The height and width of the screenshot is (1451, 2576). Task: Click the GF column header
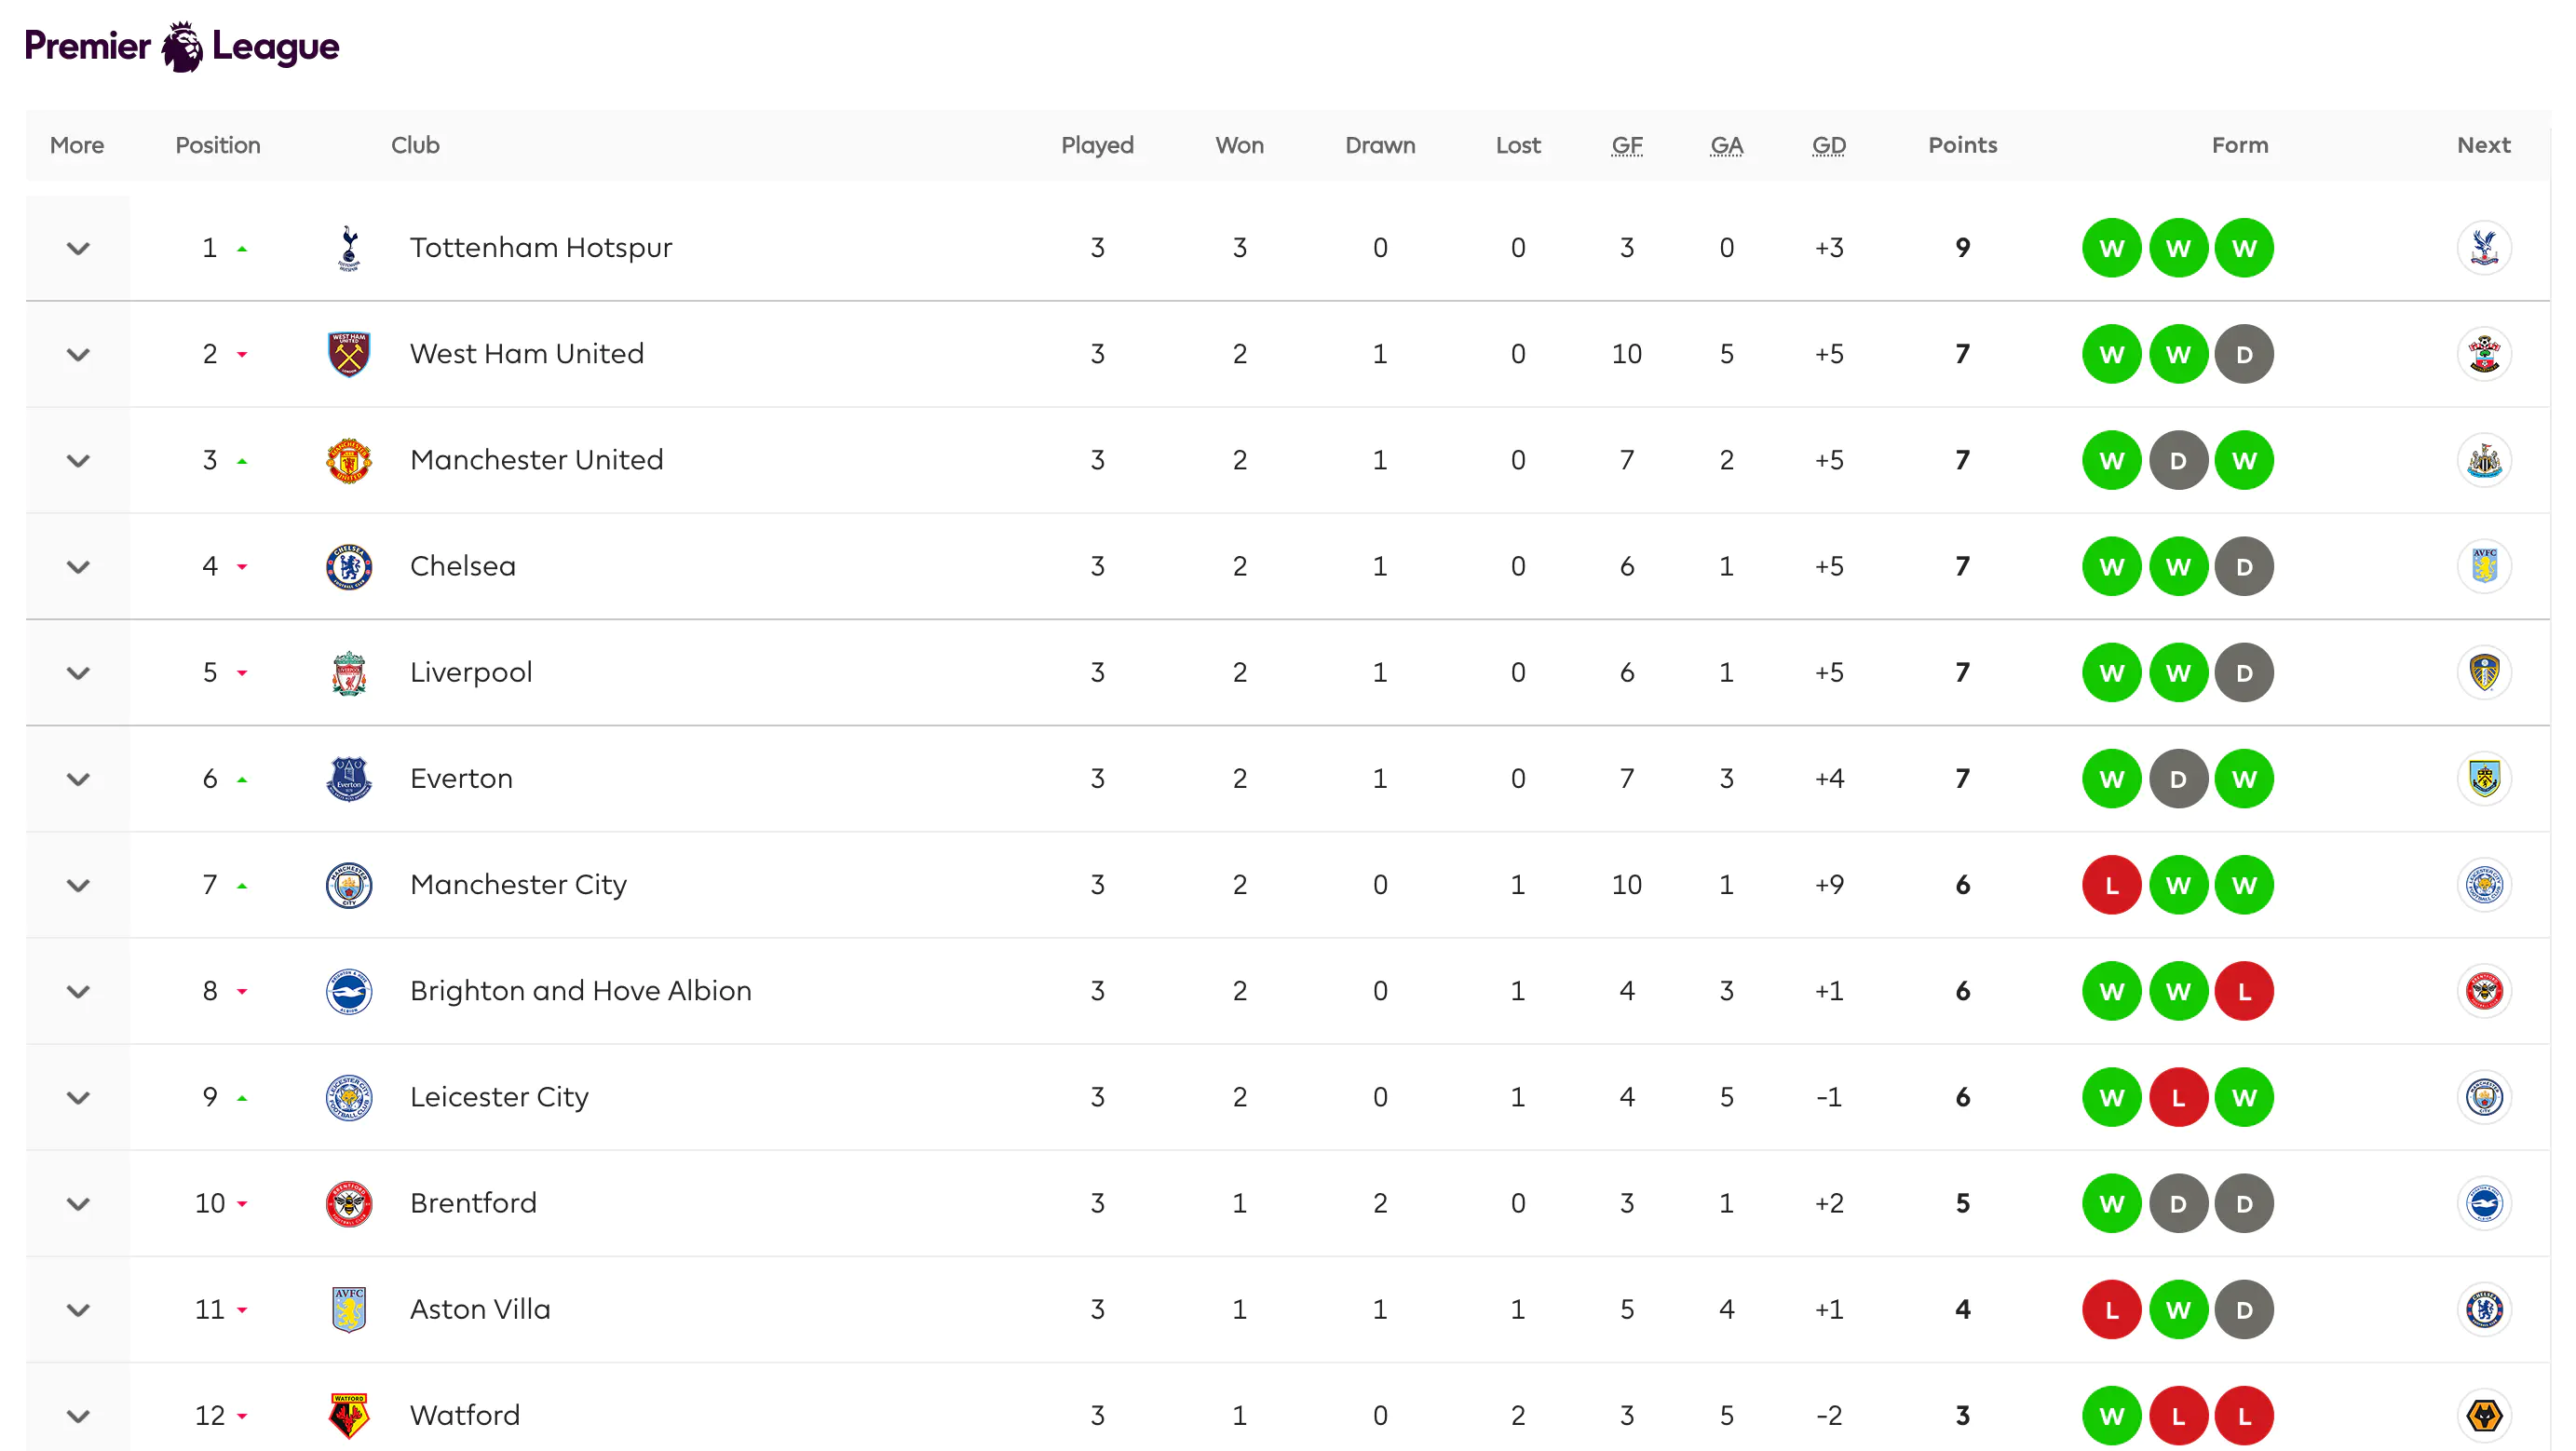click(1627, 145)
